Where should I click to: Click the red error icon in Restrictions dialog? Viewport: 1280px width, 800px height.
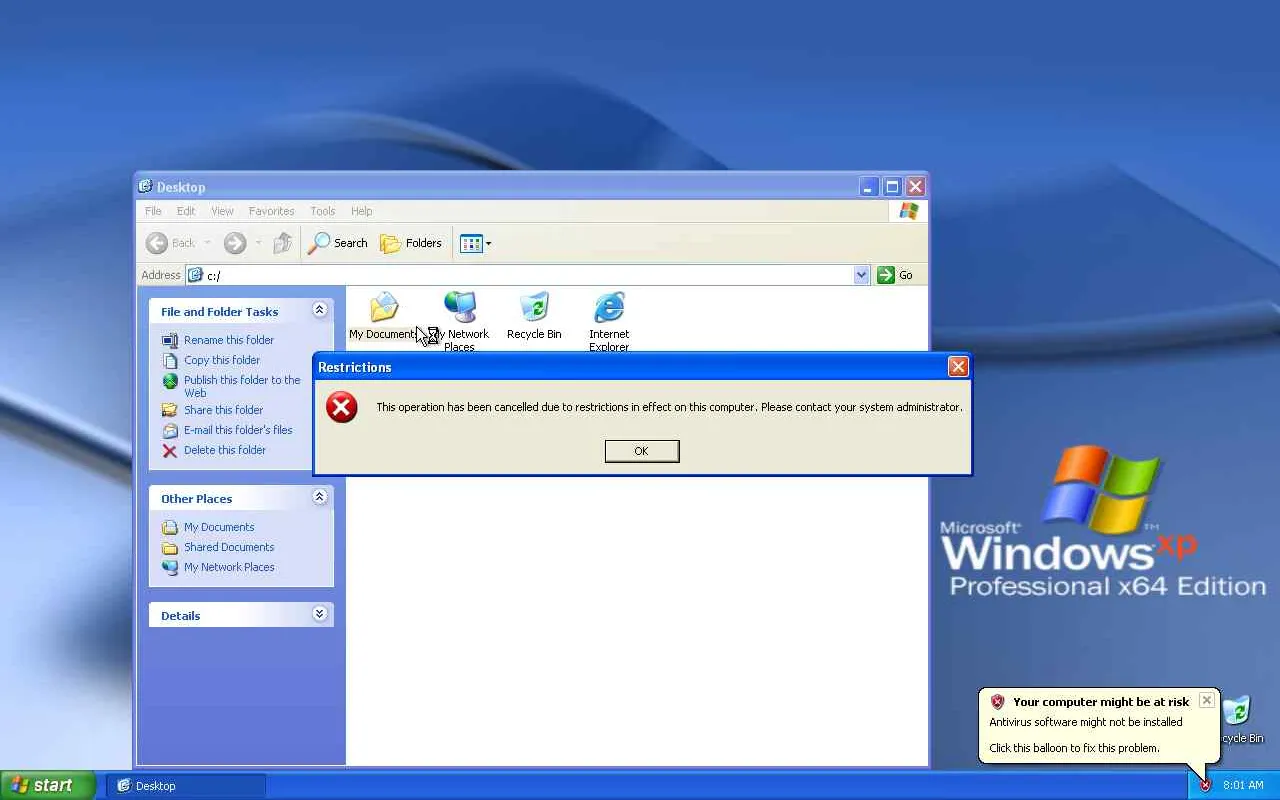tap(342, 407)
